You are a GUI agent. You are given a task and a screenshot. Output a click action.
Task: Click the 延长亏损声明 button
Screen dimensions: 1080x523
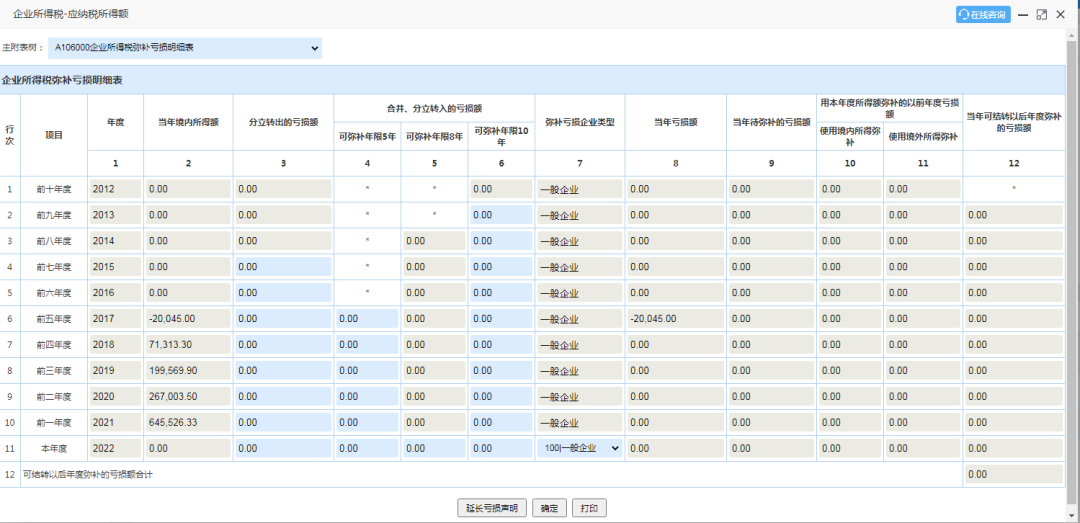click(492, 509)
